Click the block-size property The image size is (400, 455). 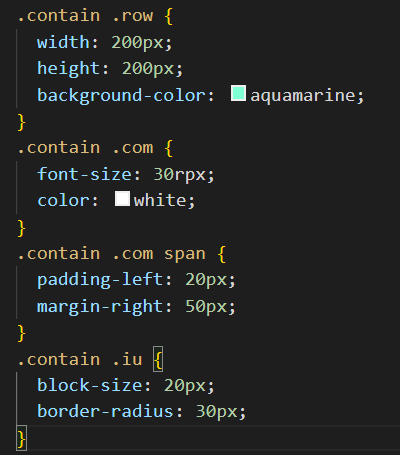point(90,385)
